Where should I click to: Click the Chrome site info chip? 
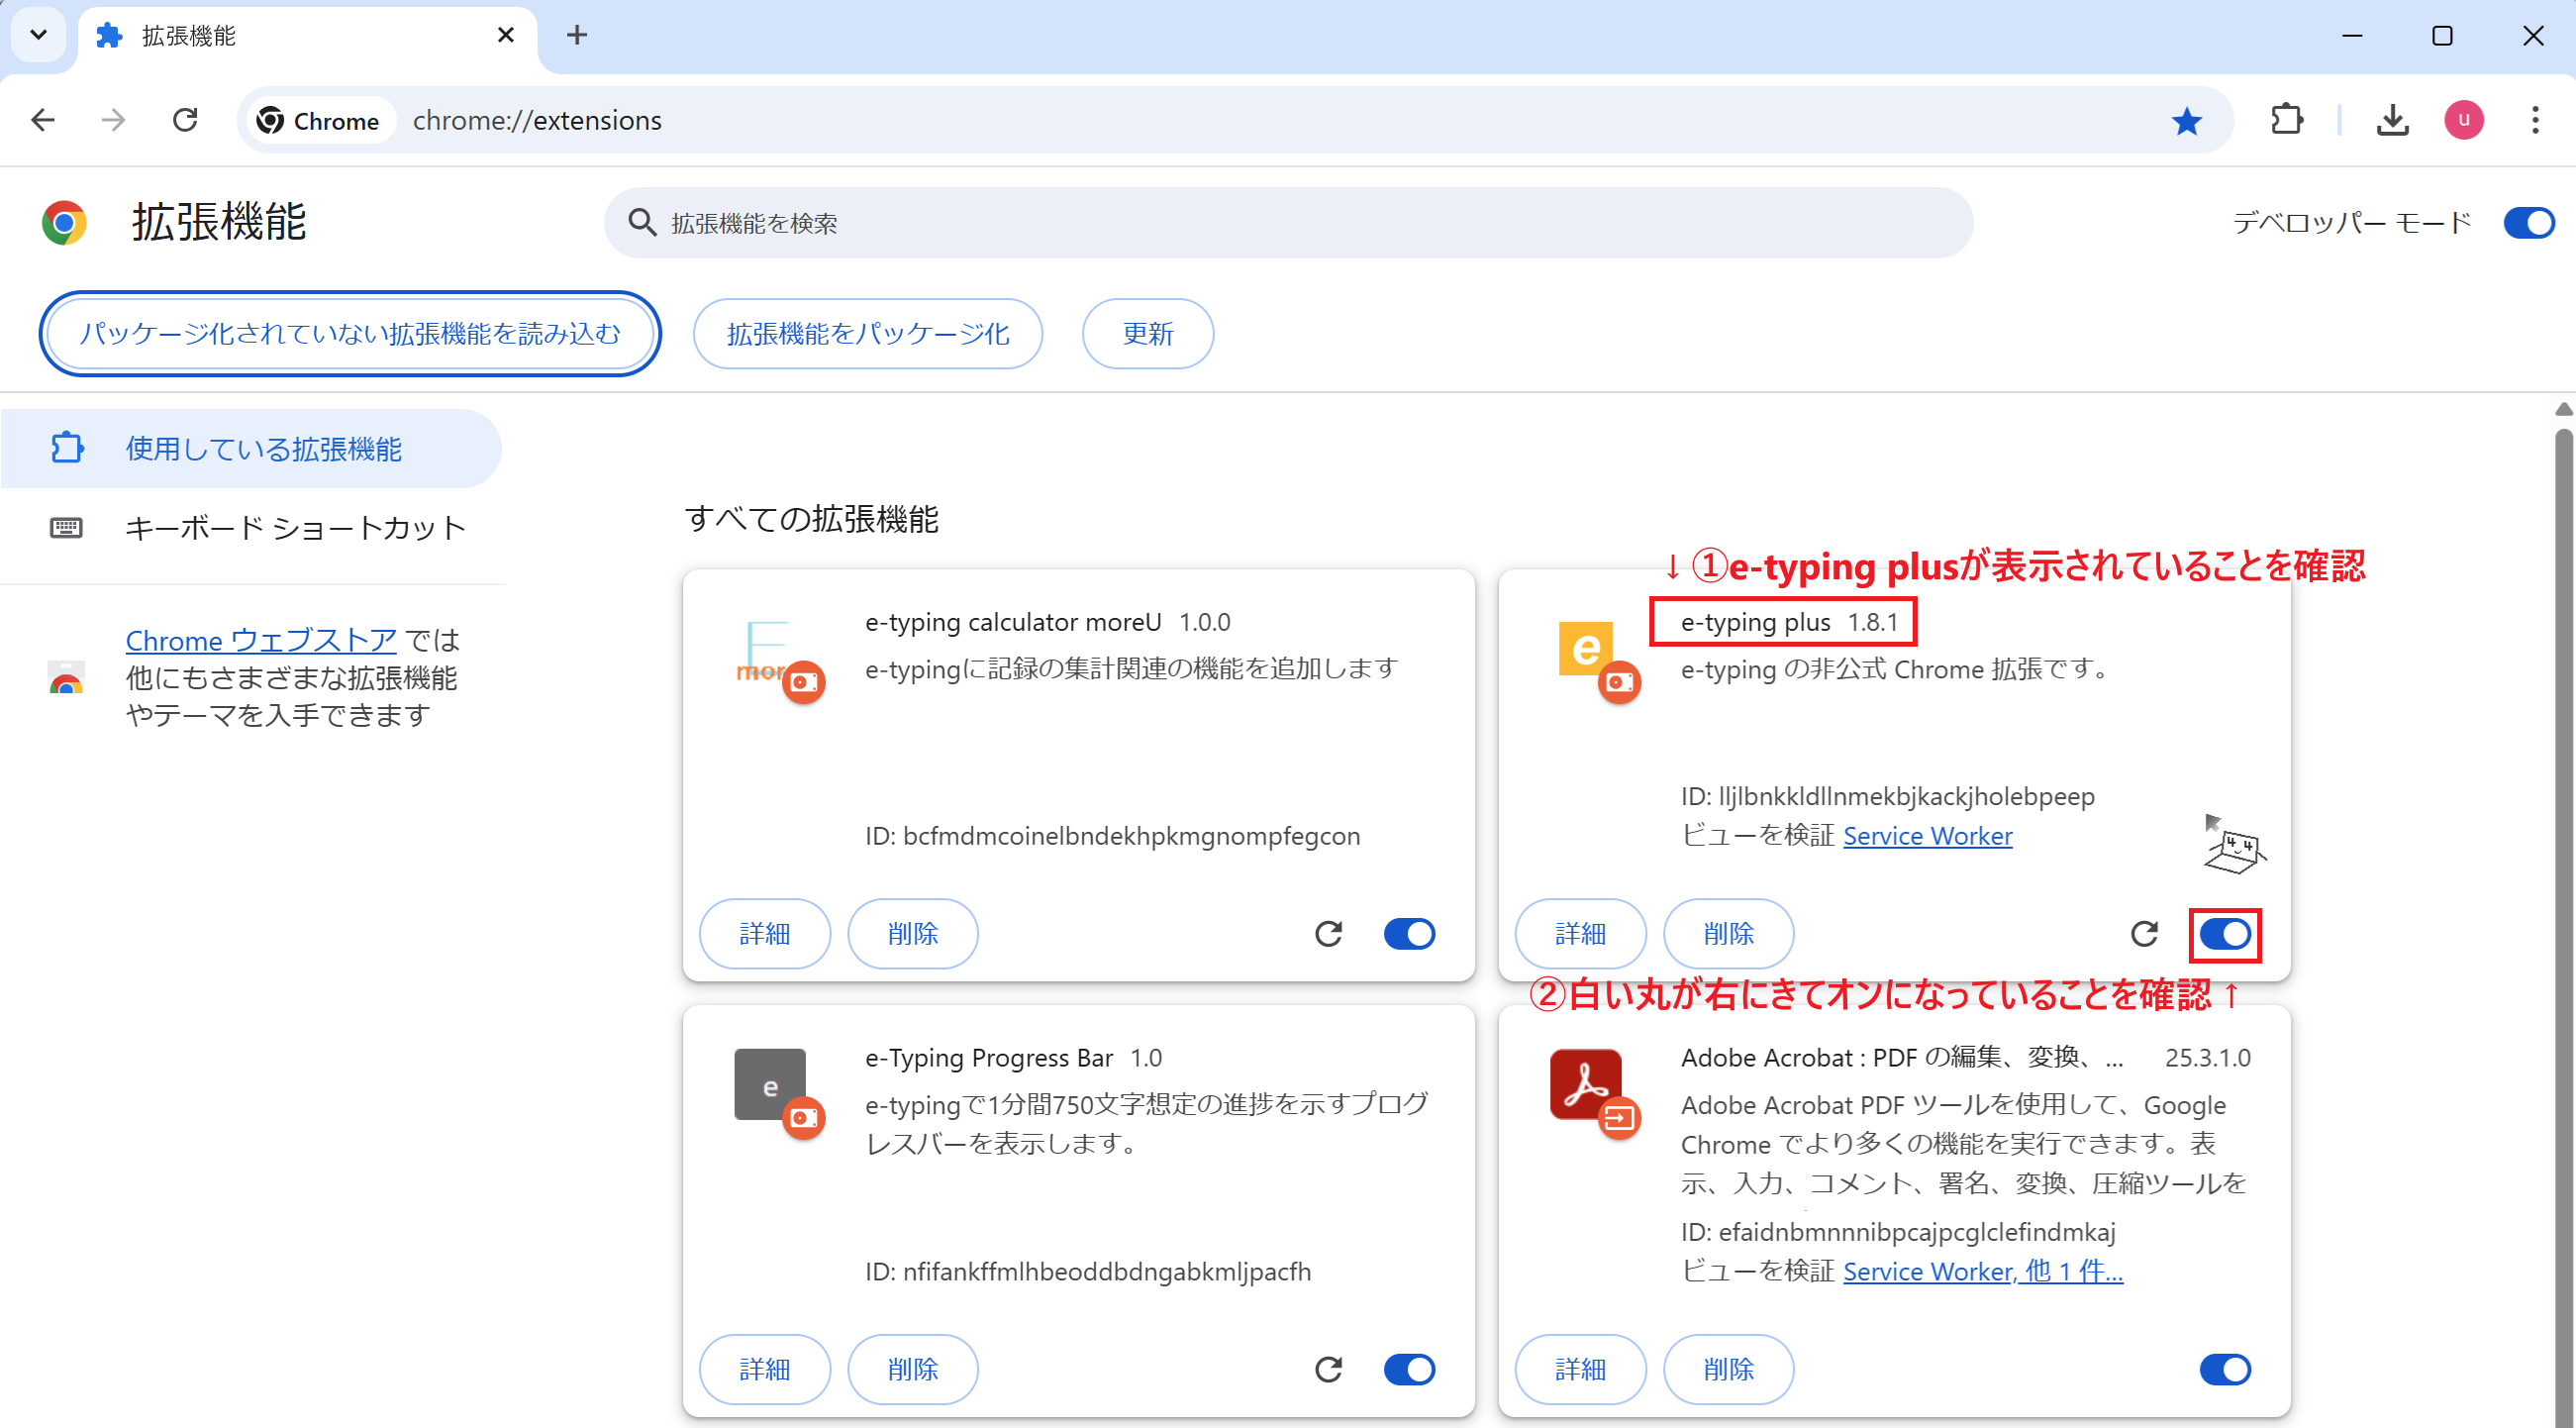[319, 121]
